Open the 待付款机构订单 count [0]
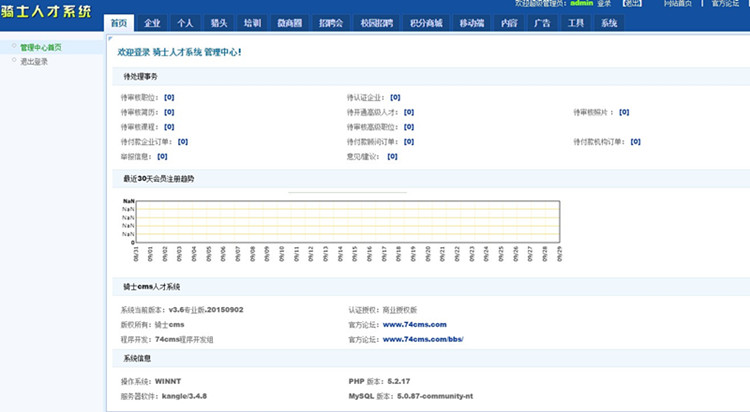 (x=635, y=142)
